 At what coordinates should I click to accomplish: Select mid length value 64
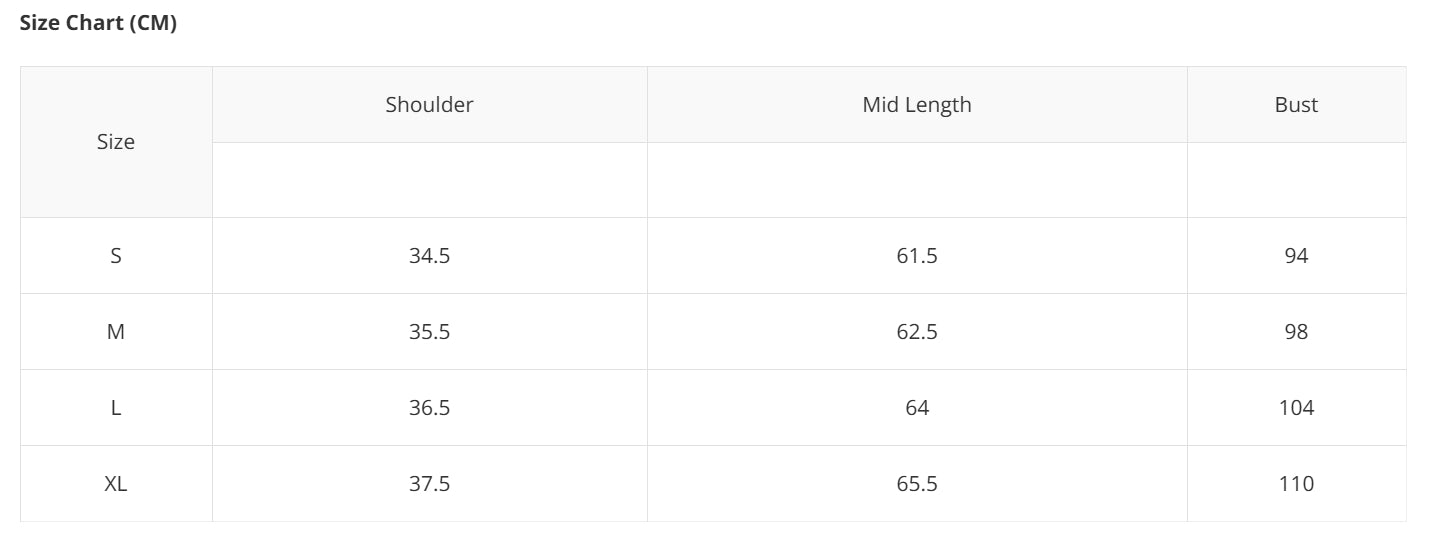[x=917, y=408]
